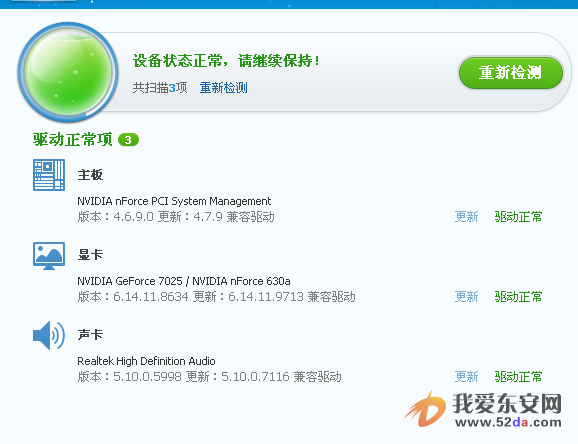Screen dimensions: 578x444
Task: Click the version line 6.14.11.8634 text
Action: (216, 296)
